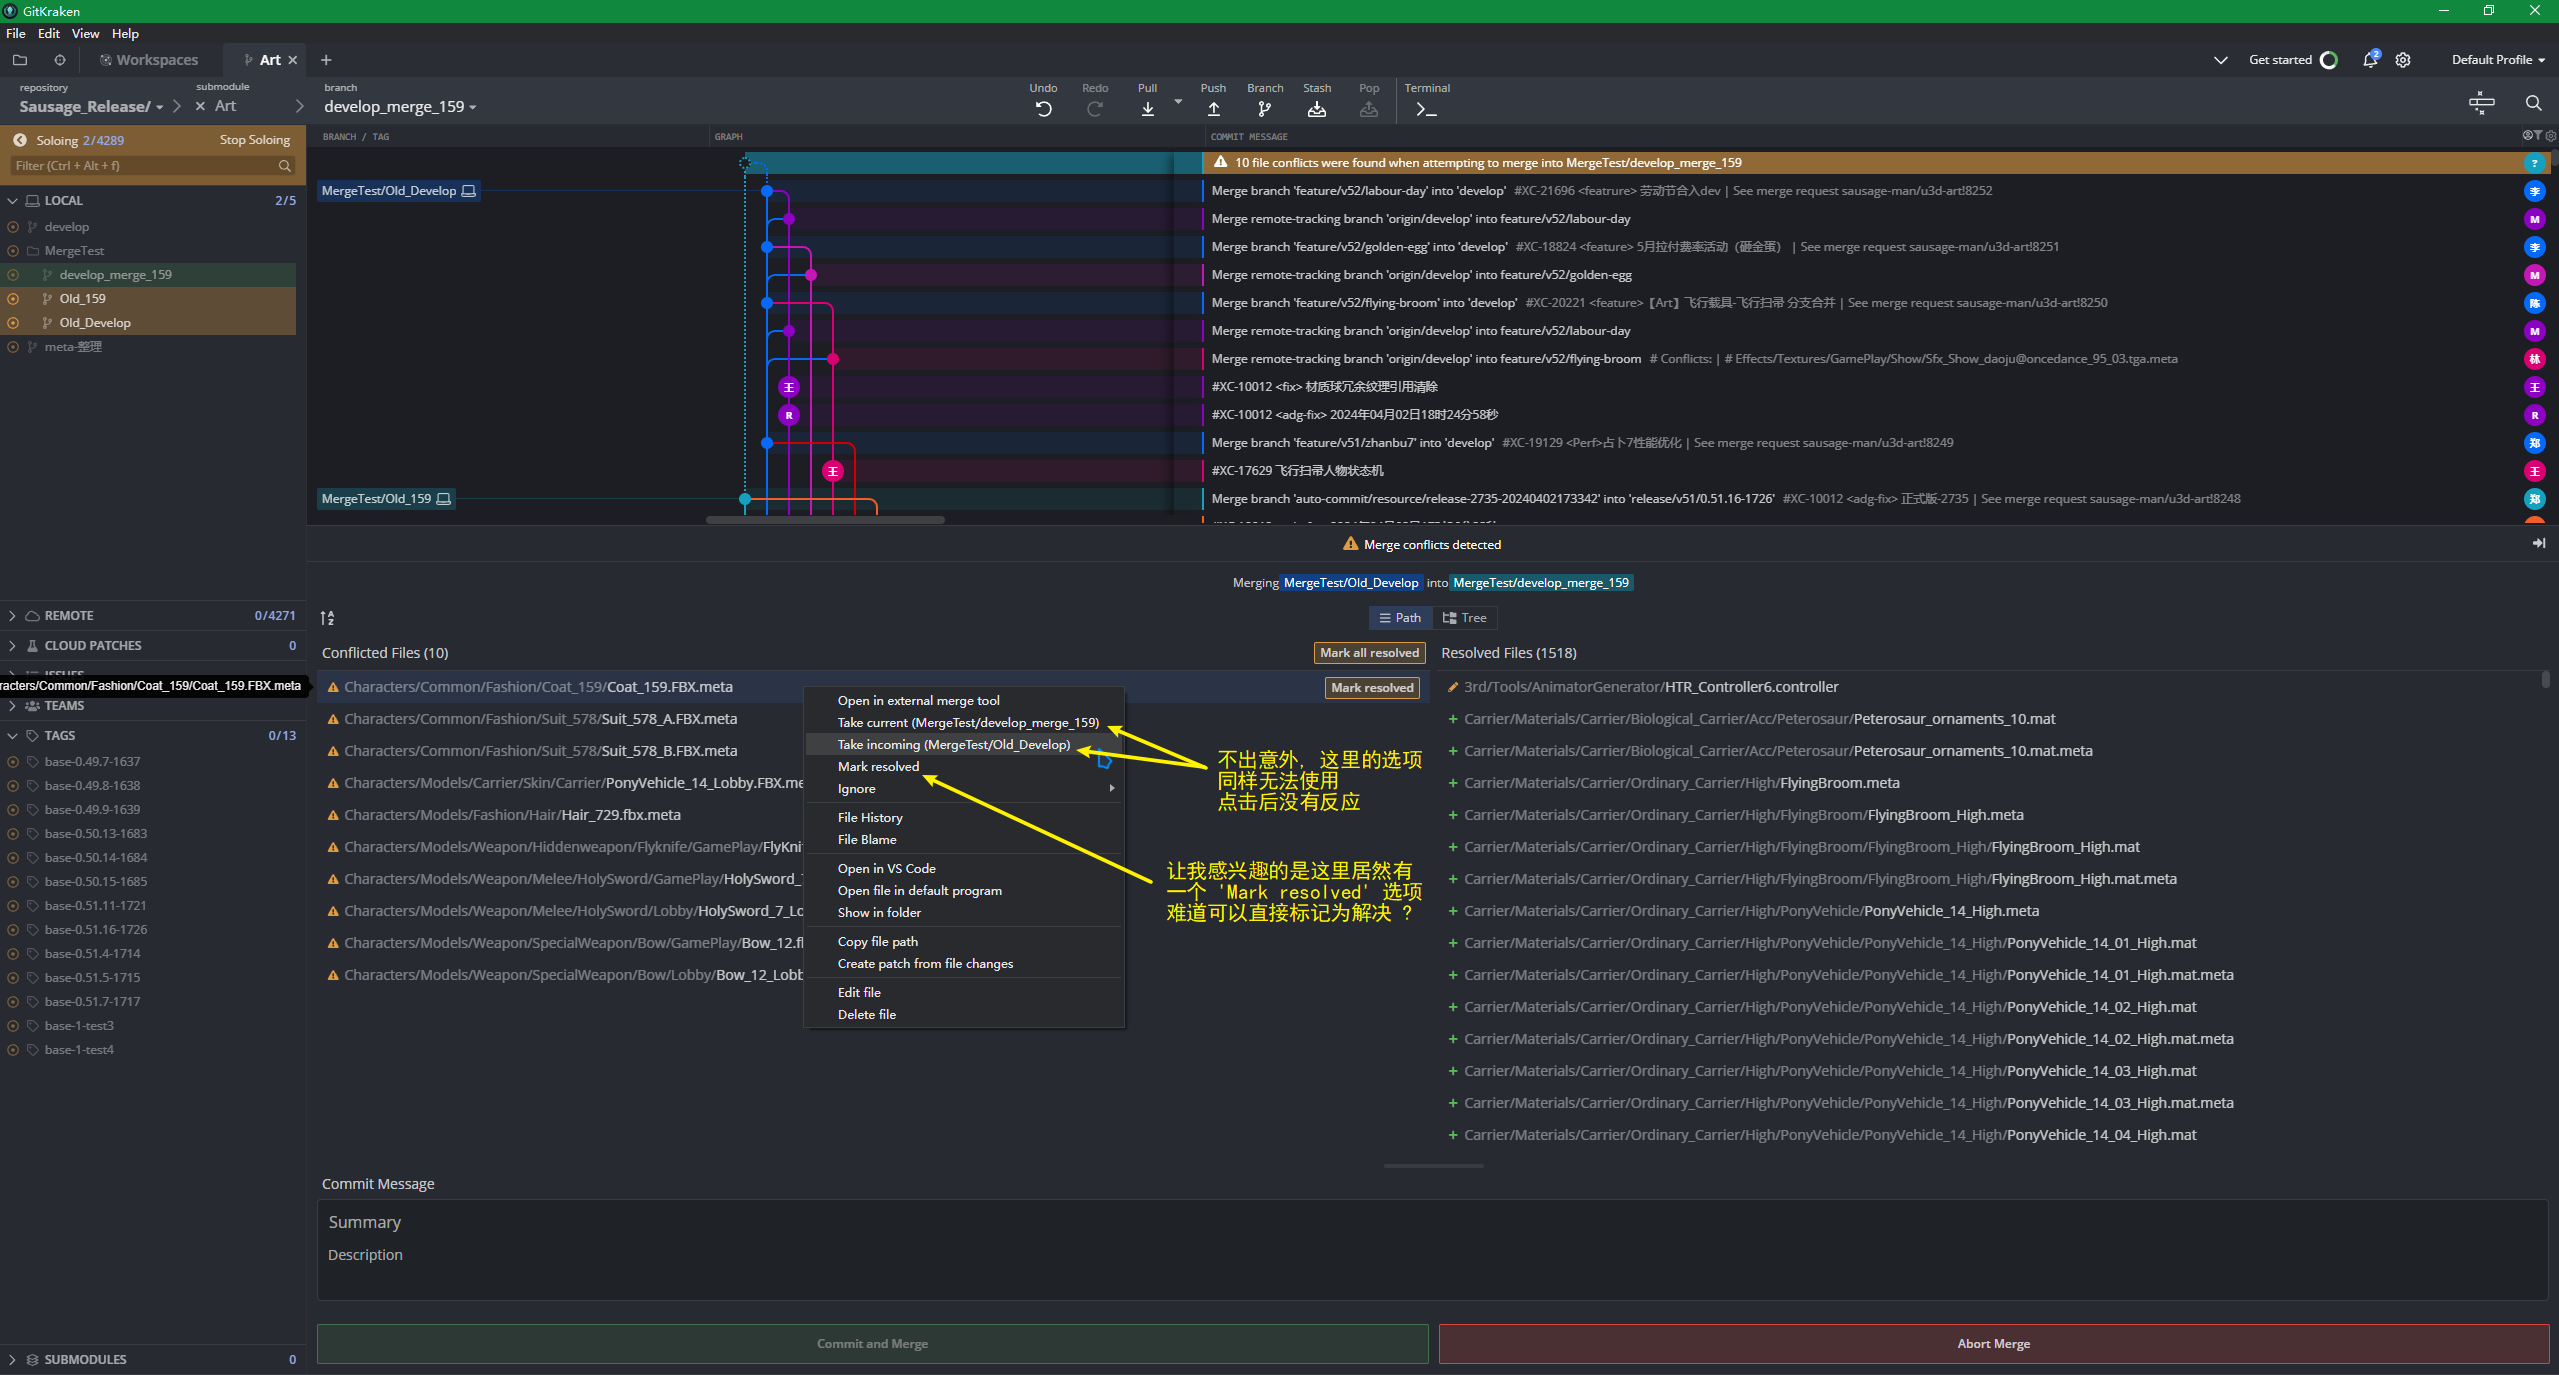Image resolution: width=2559 pixels, height=1375 pixels.
Task: Open the notifications bell icon
Action: (x=2369, y=60)
